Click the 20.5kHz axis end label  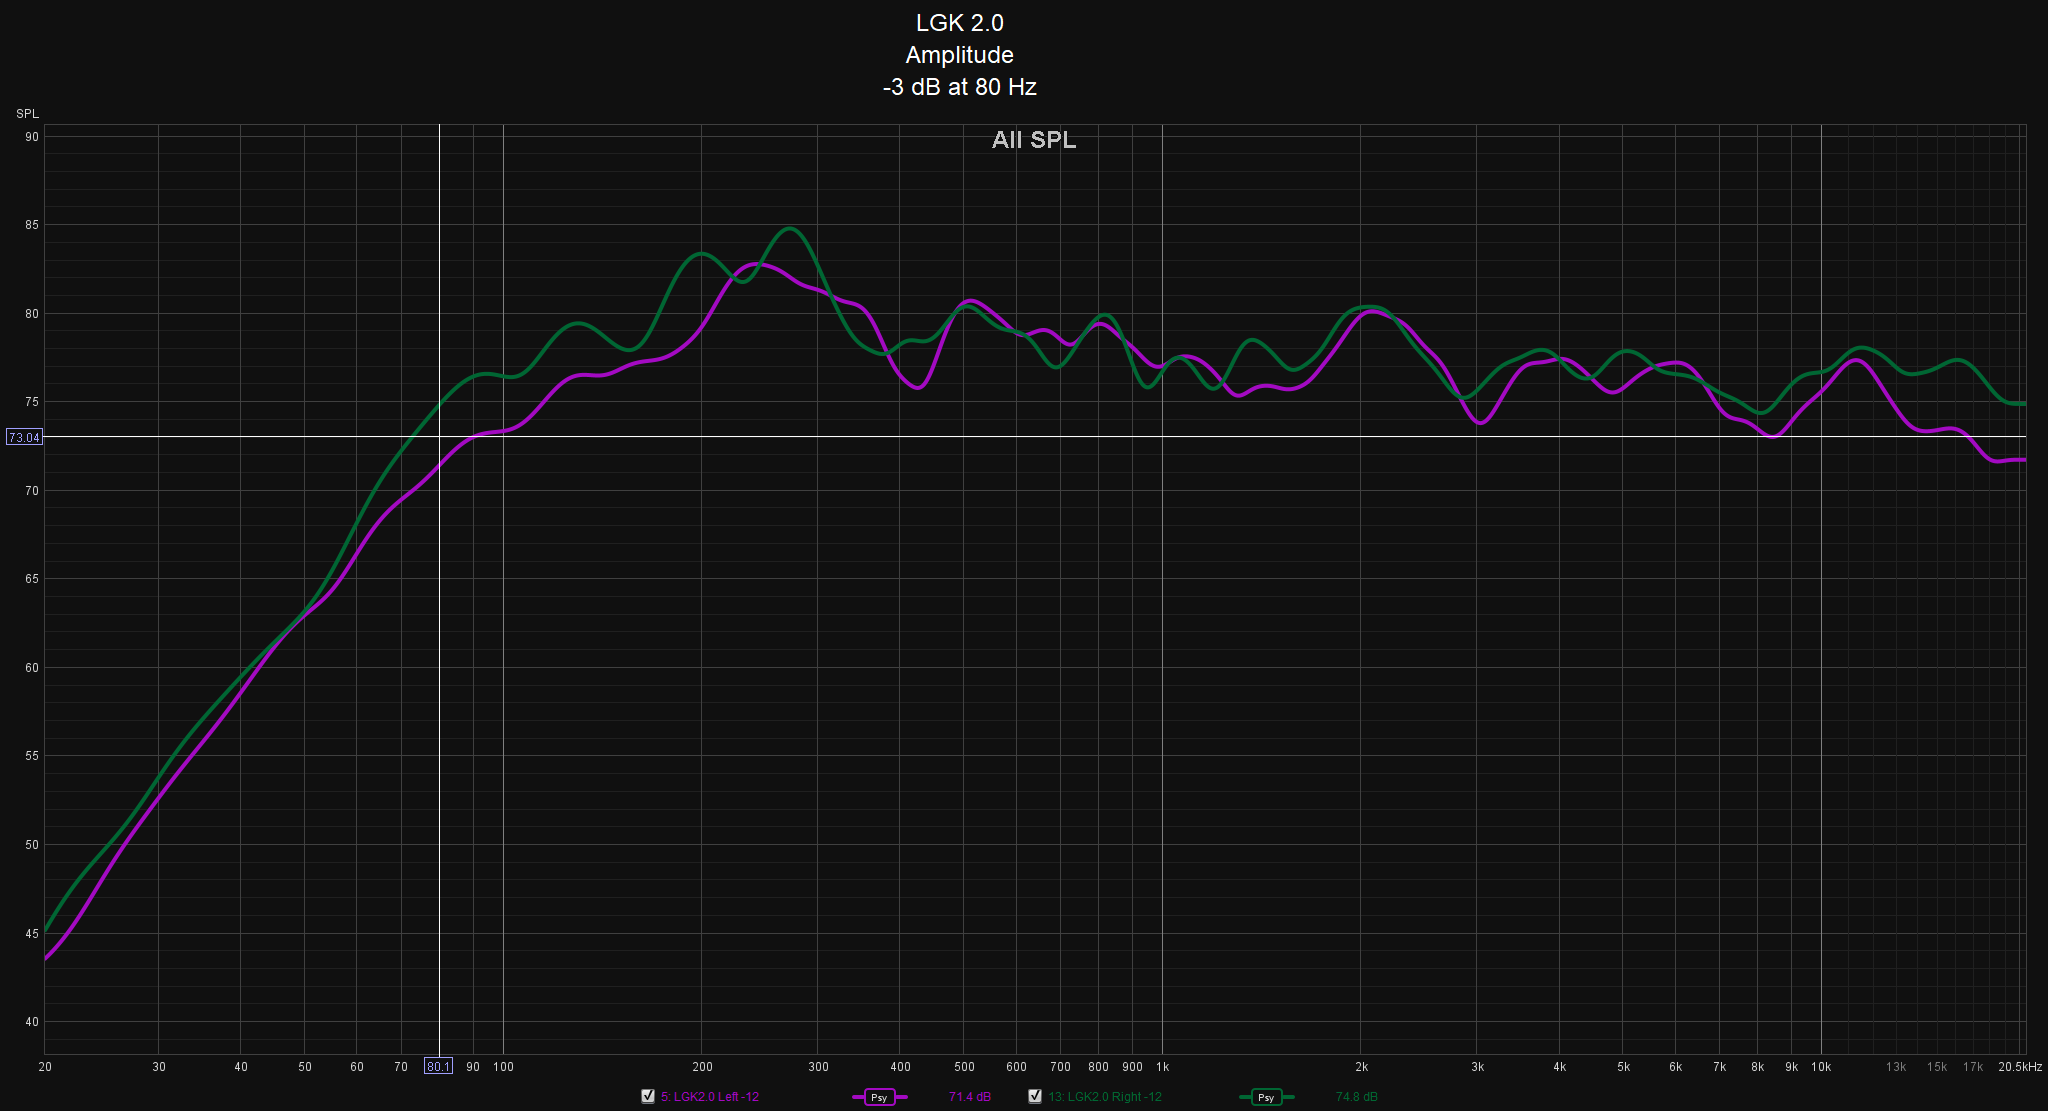pos(2020,1067)
